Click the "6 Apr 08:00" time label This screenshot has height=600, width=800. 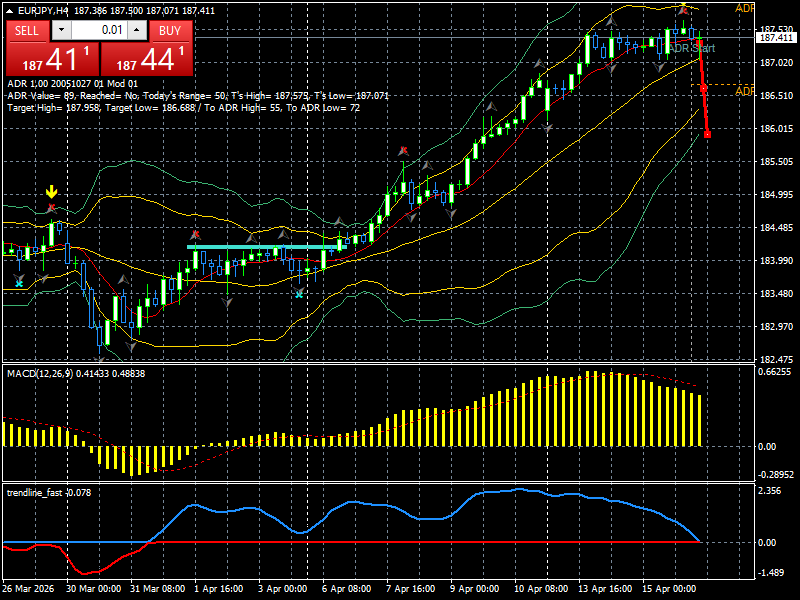(x=346, y=588)
